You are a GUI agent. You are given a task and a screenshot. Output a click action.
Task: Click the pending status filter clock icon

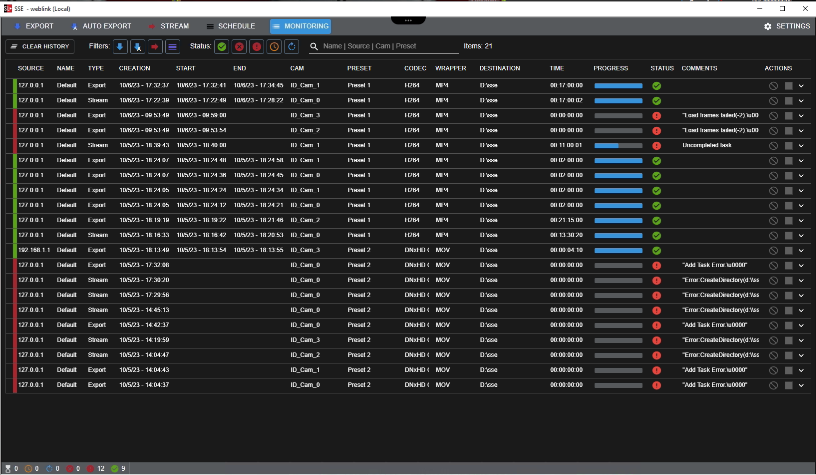(274, 46)
